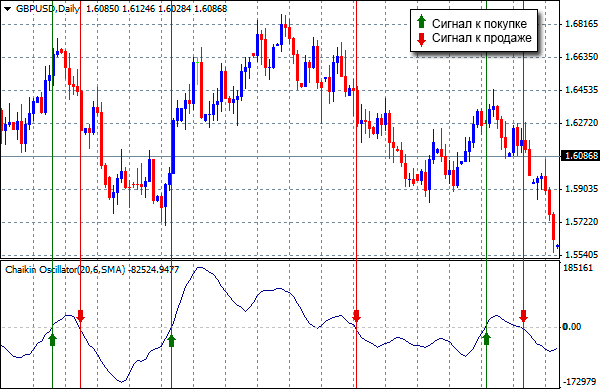Click the 1.59035 price axis label

[581, 189]
